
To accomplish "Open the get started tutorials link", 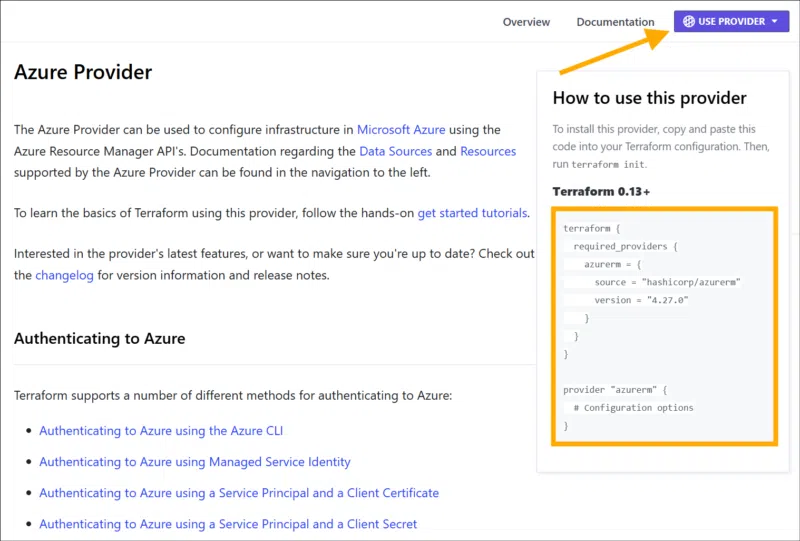I will [x=472, y=213].
